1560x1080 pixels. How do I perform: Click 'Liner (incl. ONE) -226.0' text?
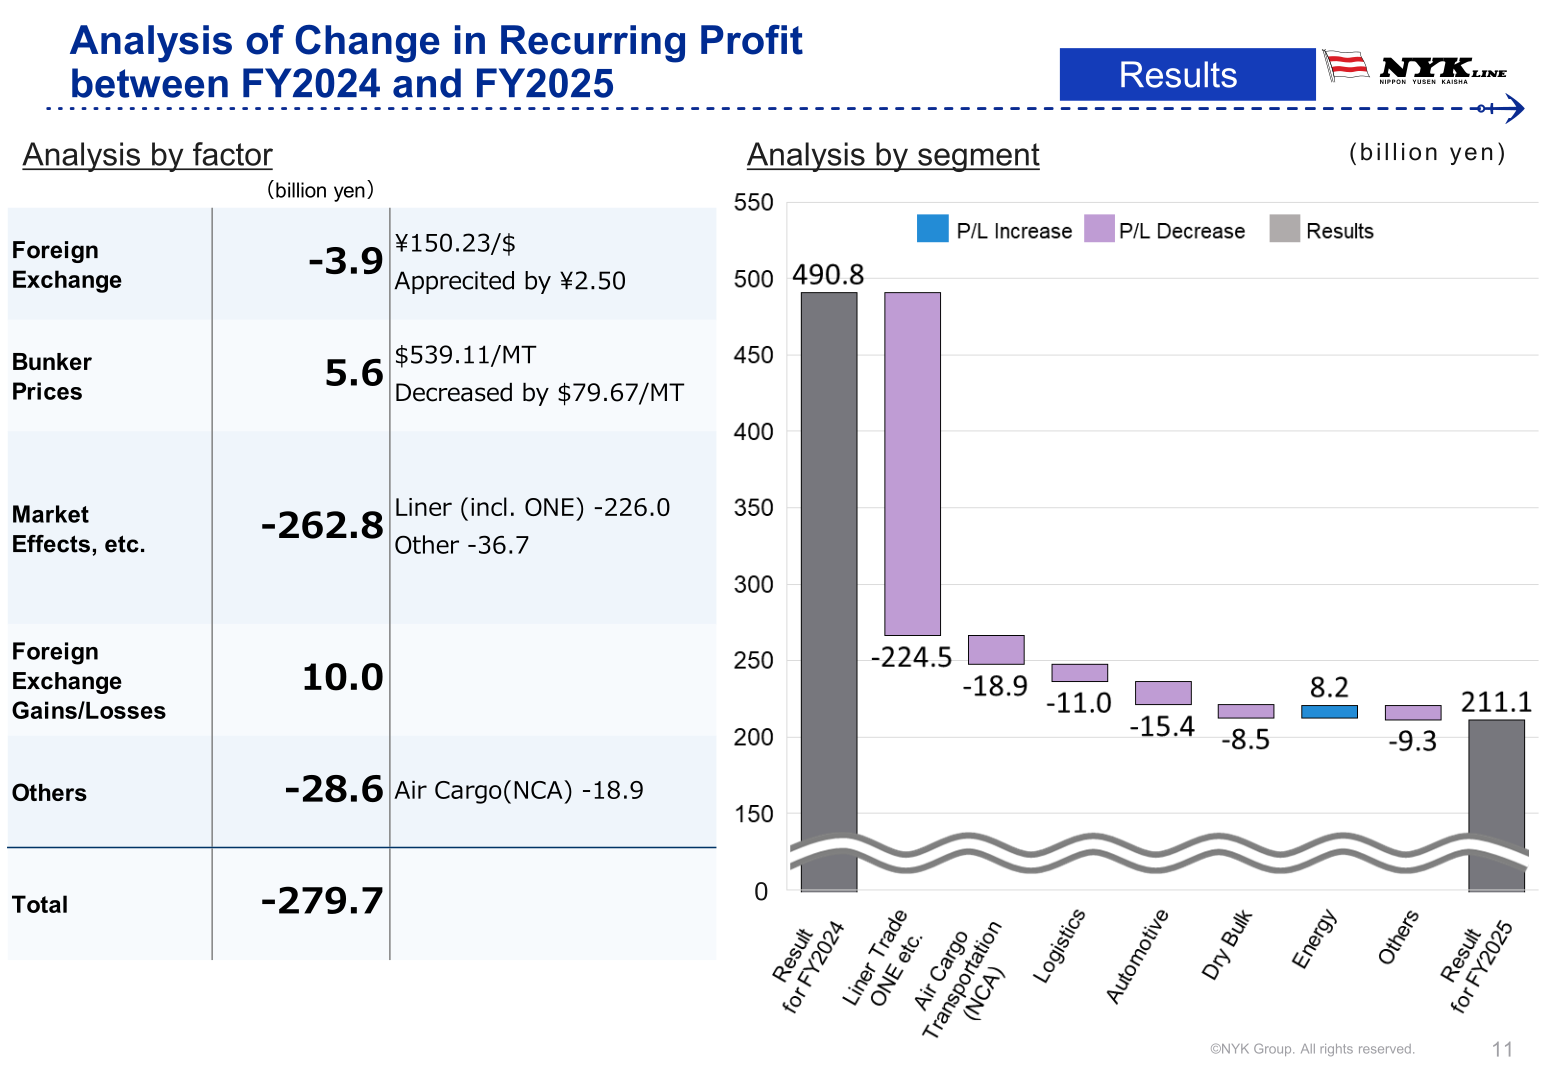coord(532,507)
